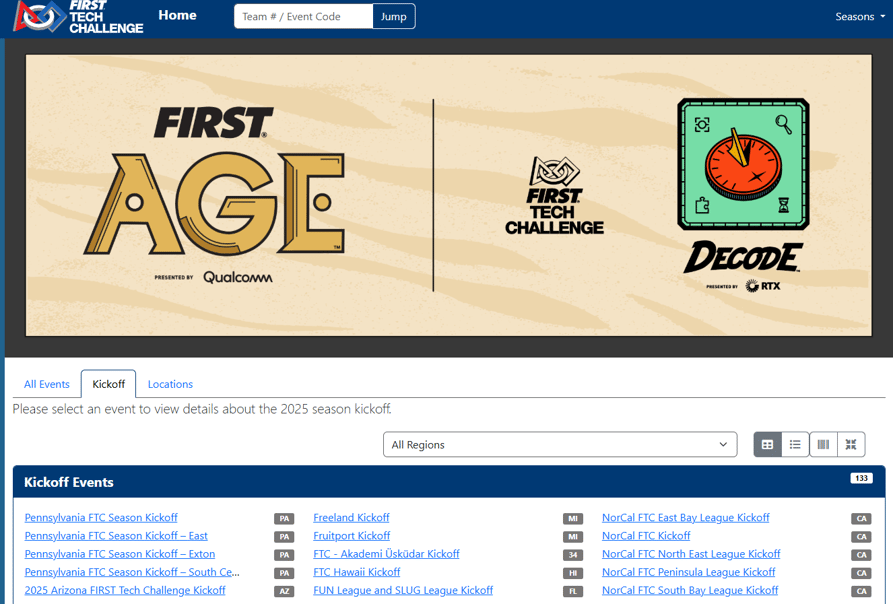893x604 pixels.
Task: Switch to the All Events tab
Action: pyautogui.click(x=47, y=384)
